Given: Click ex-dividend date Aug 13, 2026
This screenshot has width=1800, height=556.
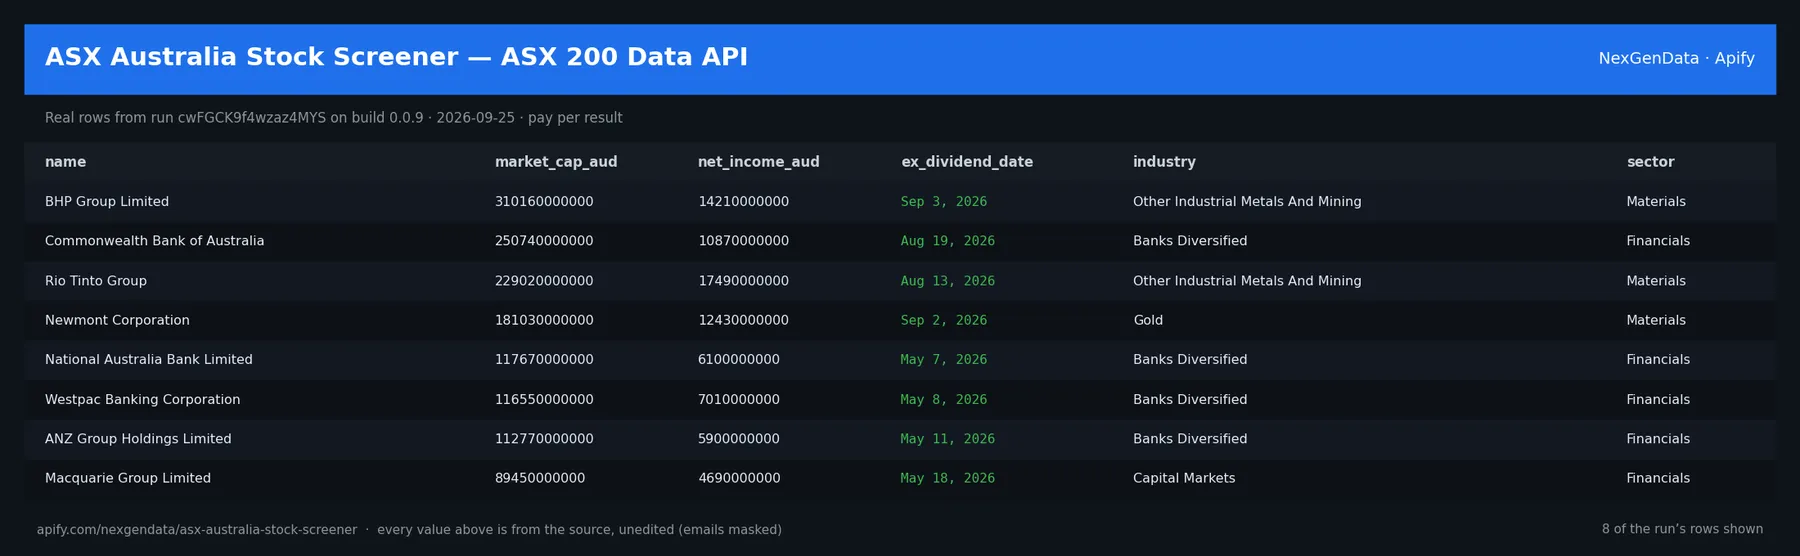Looking at the screenshot, I should pos(948,281).
